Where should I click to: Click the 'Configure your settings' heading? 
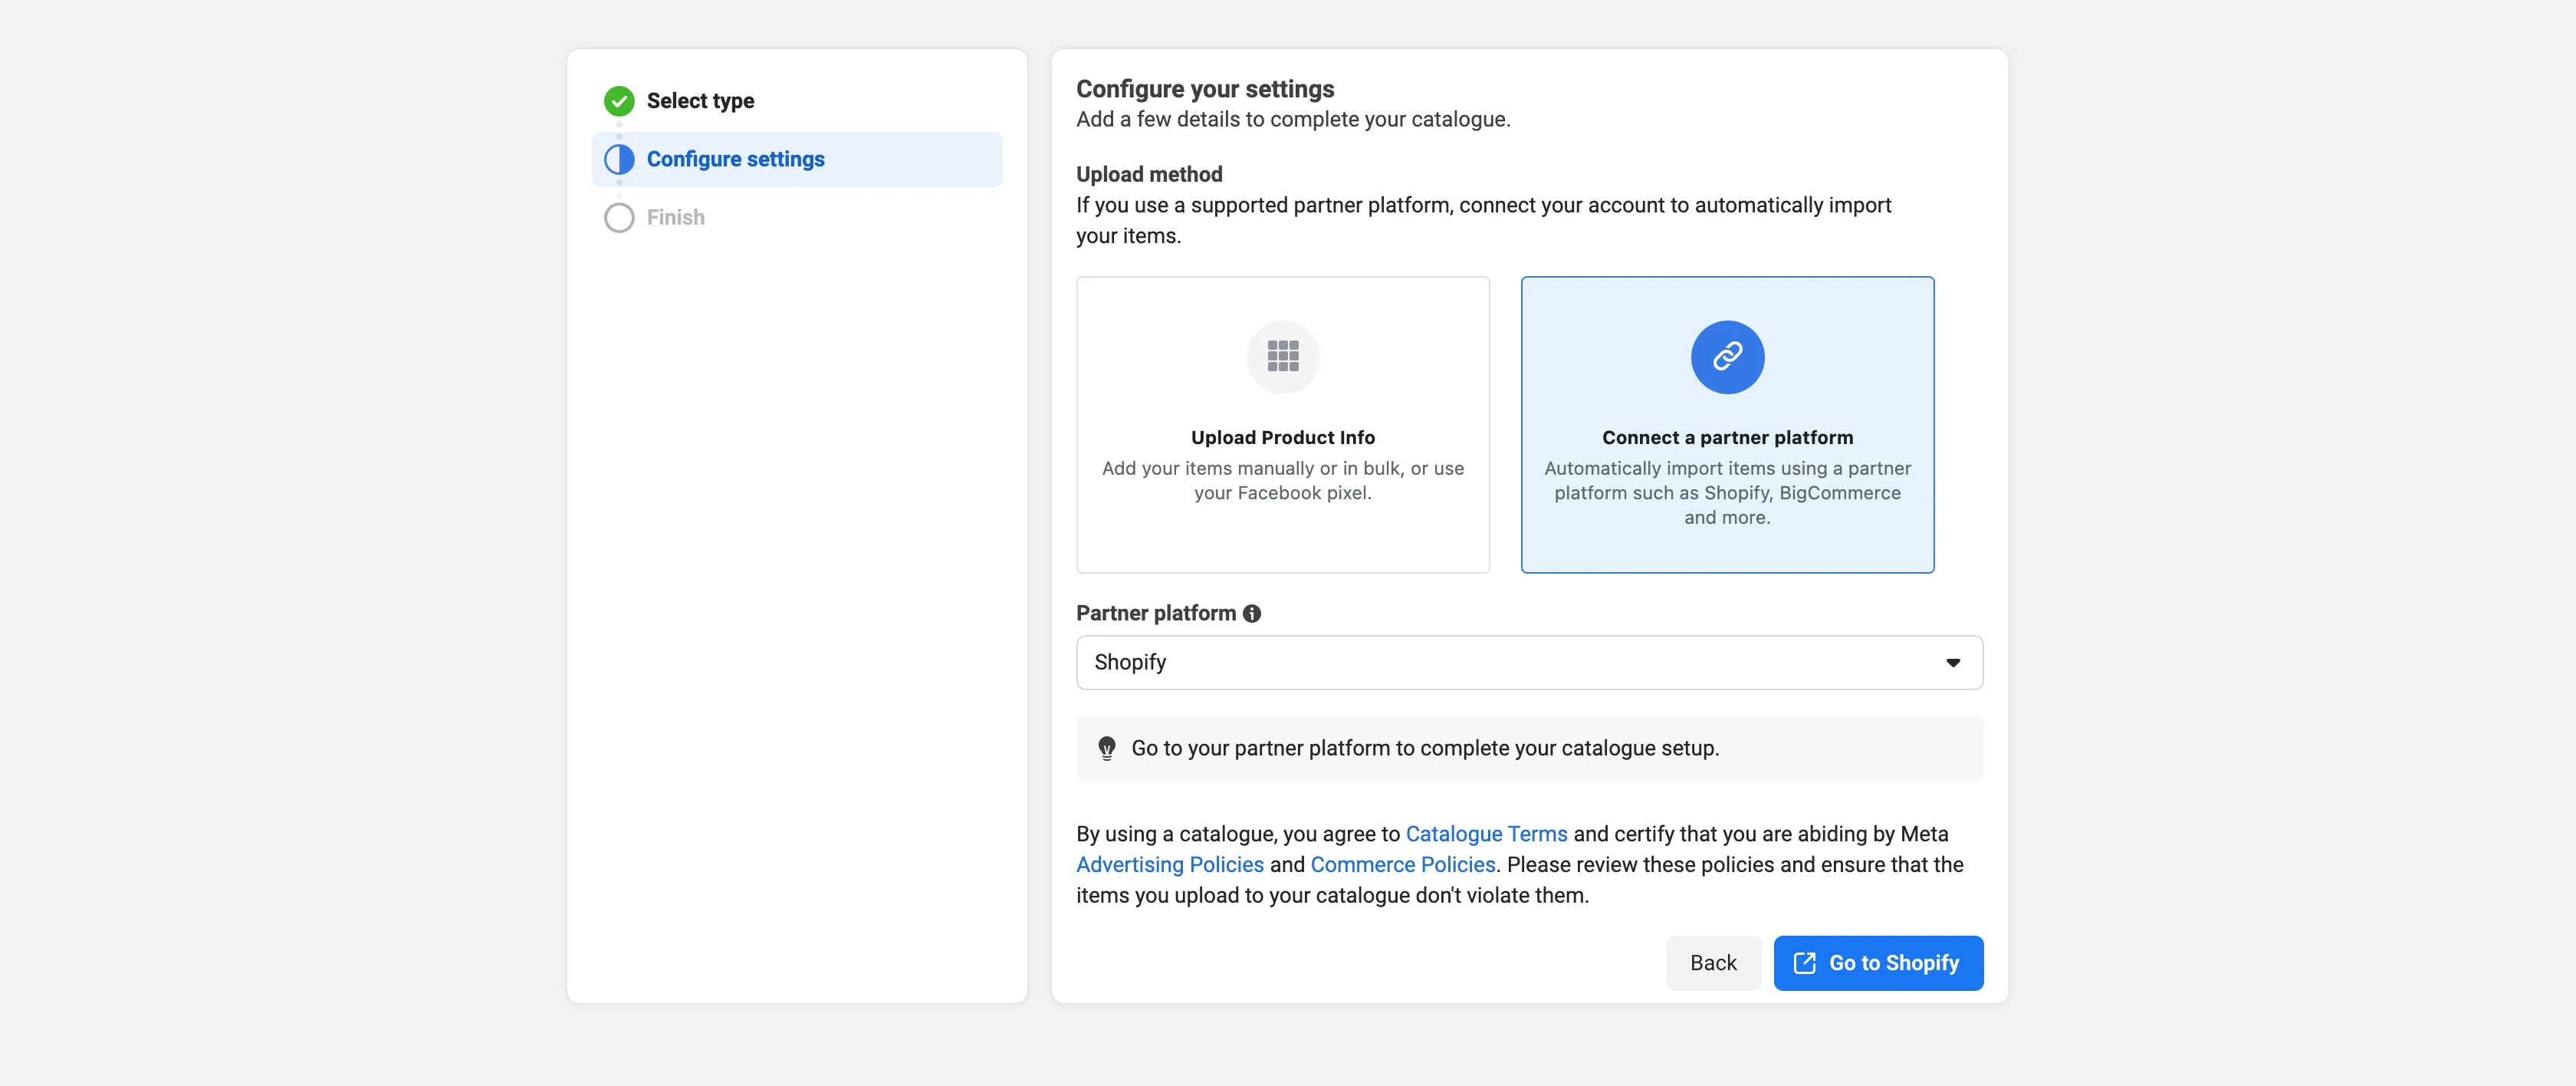[1205, 89]
